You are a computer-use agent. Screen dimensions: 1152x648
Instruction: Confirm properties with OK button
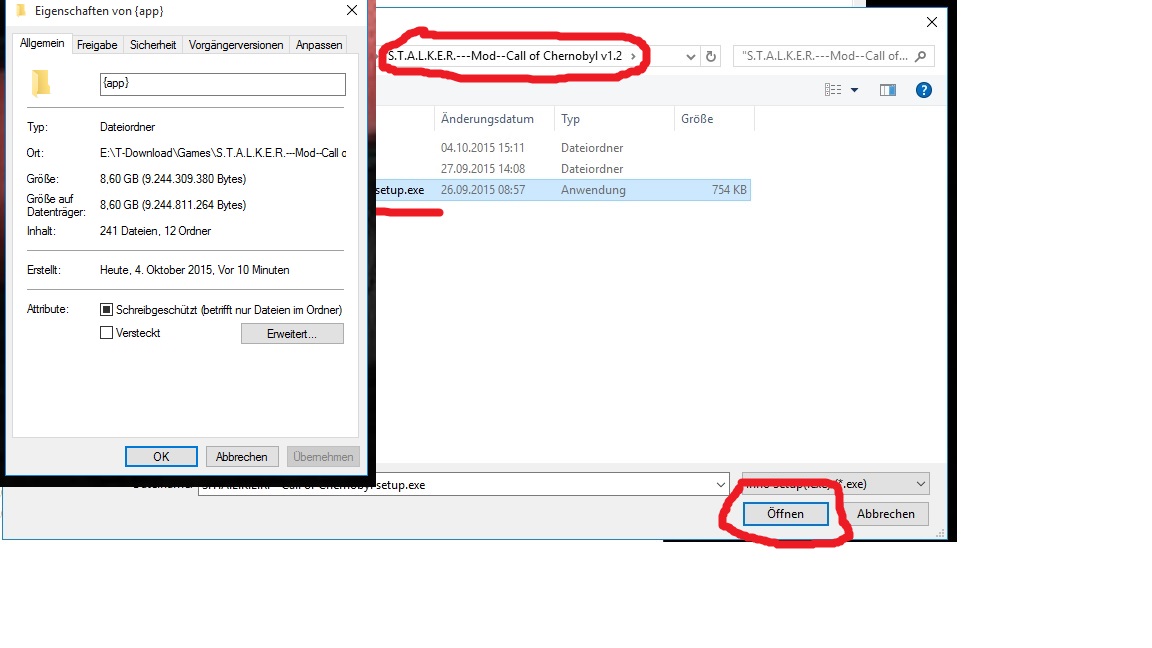point(161,456)
